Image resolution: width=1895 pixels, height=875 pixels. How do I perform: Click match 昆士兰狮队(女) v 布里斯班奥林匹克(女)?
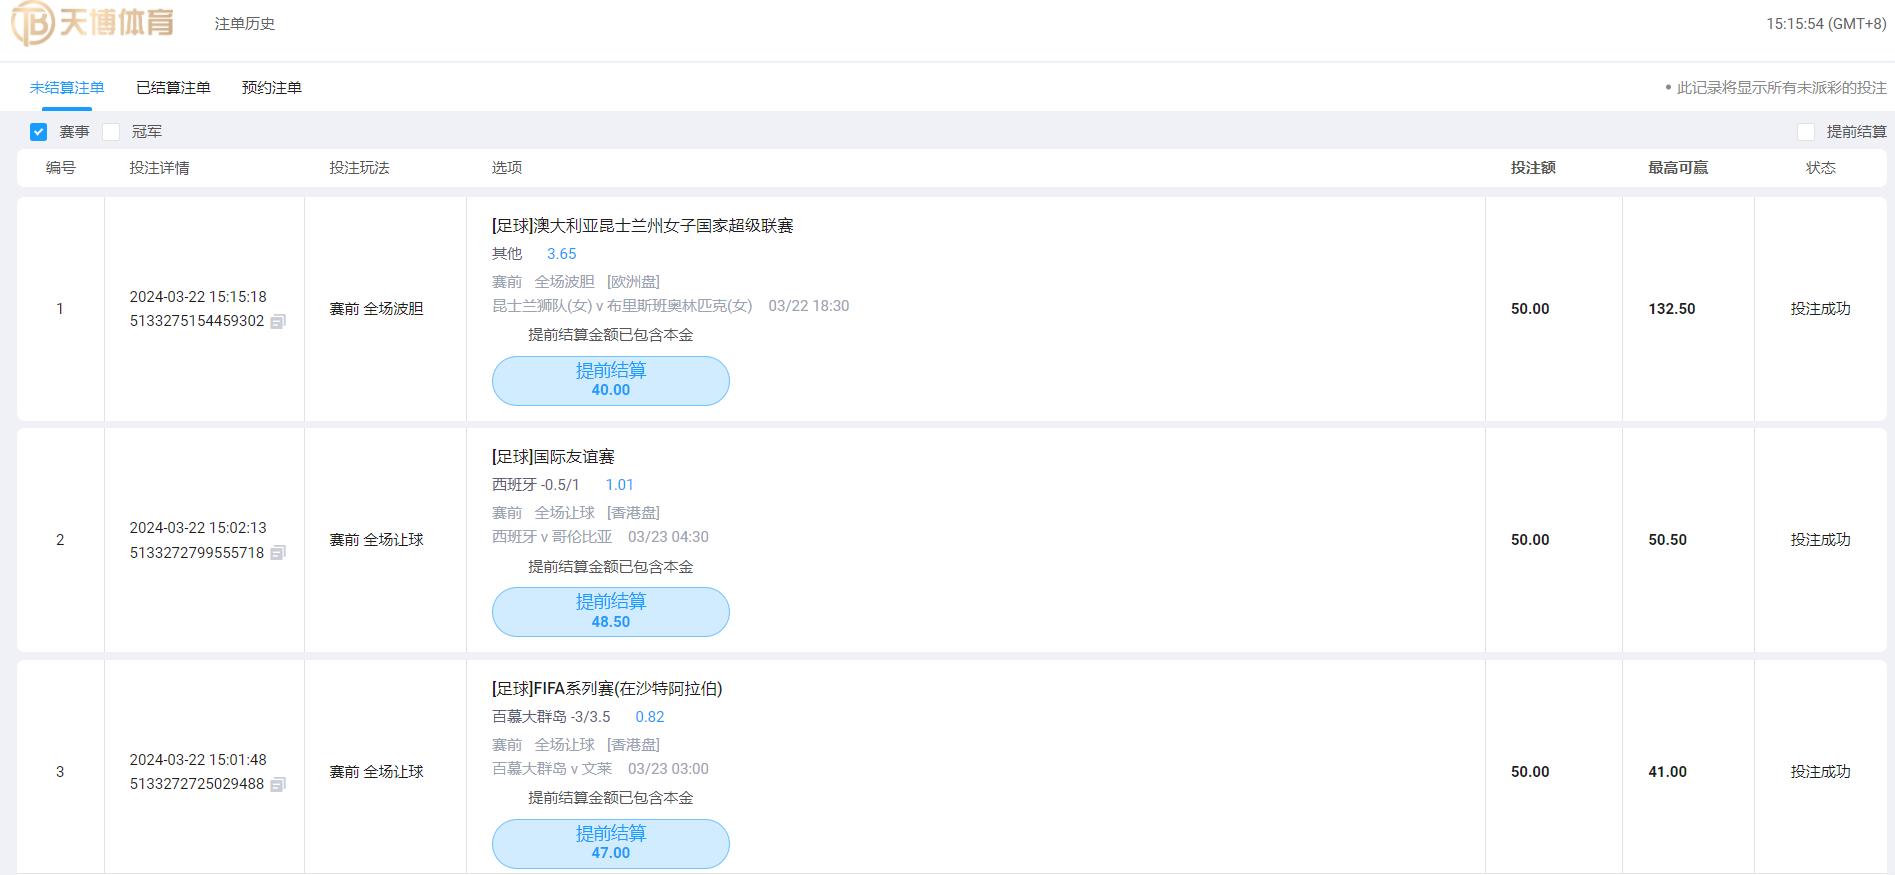[622, 306]
